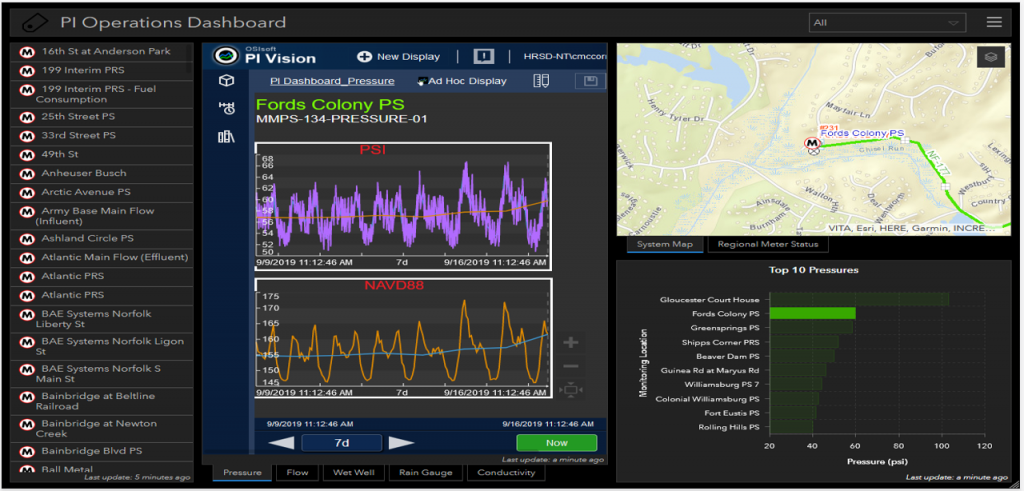Image resolution: width=1024 pixels, height=491 pixels.
Task: Click the highlighted Fords Colony PS bar
Action: point(812,313)
